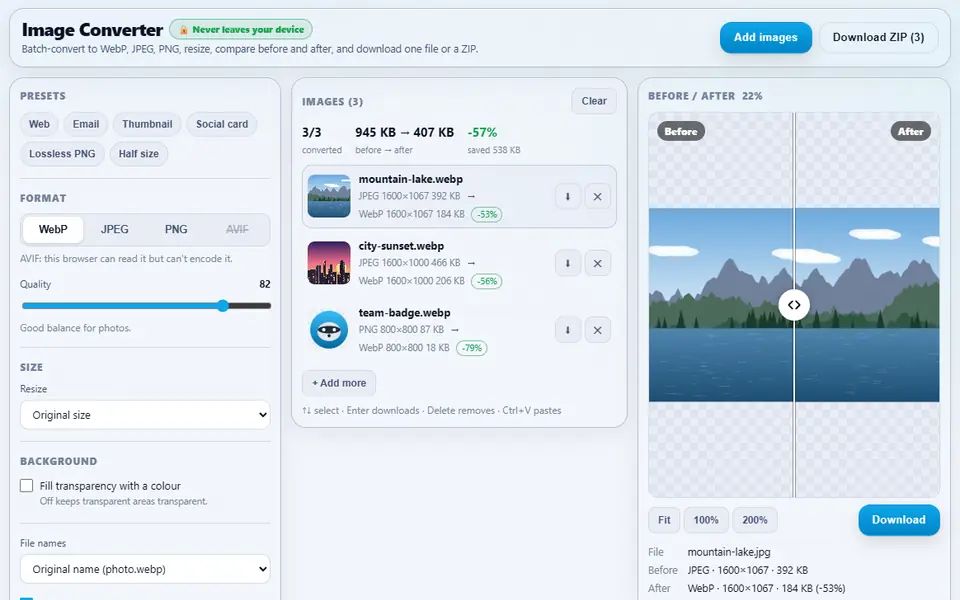Click the -53% savings badge

pos(487,215)
